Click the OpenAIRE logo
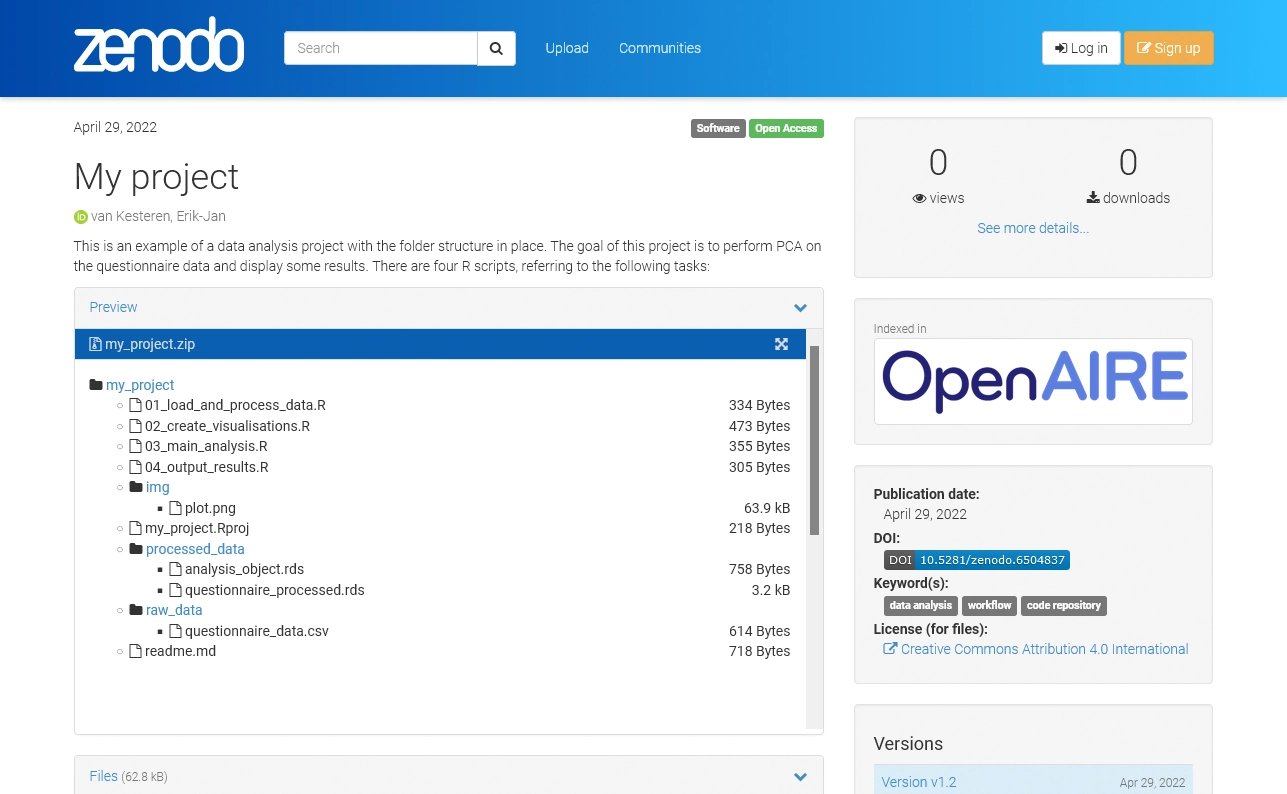This screenshot has height=794, width=1287. click(1033, 381)
